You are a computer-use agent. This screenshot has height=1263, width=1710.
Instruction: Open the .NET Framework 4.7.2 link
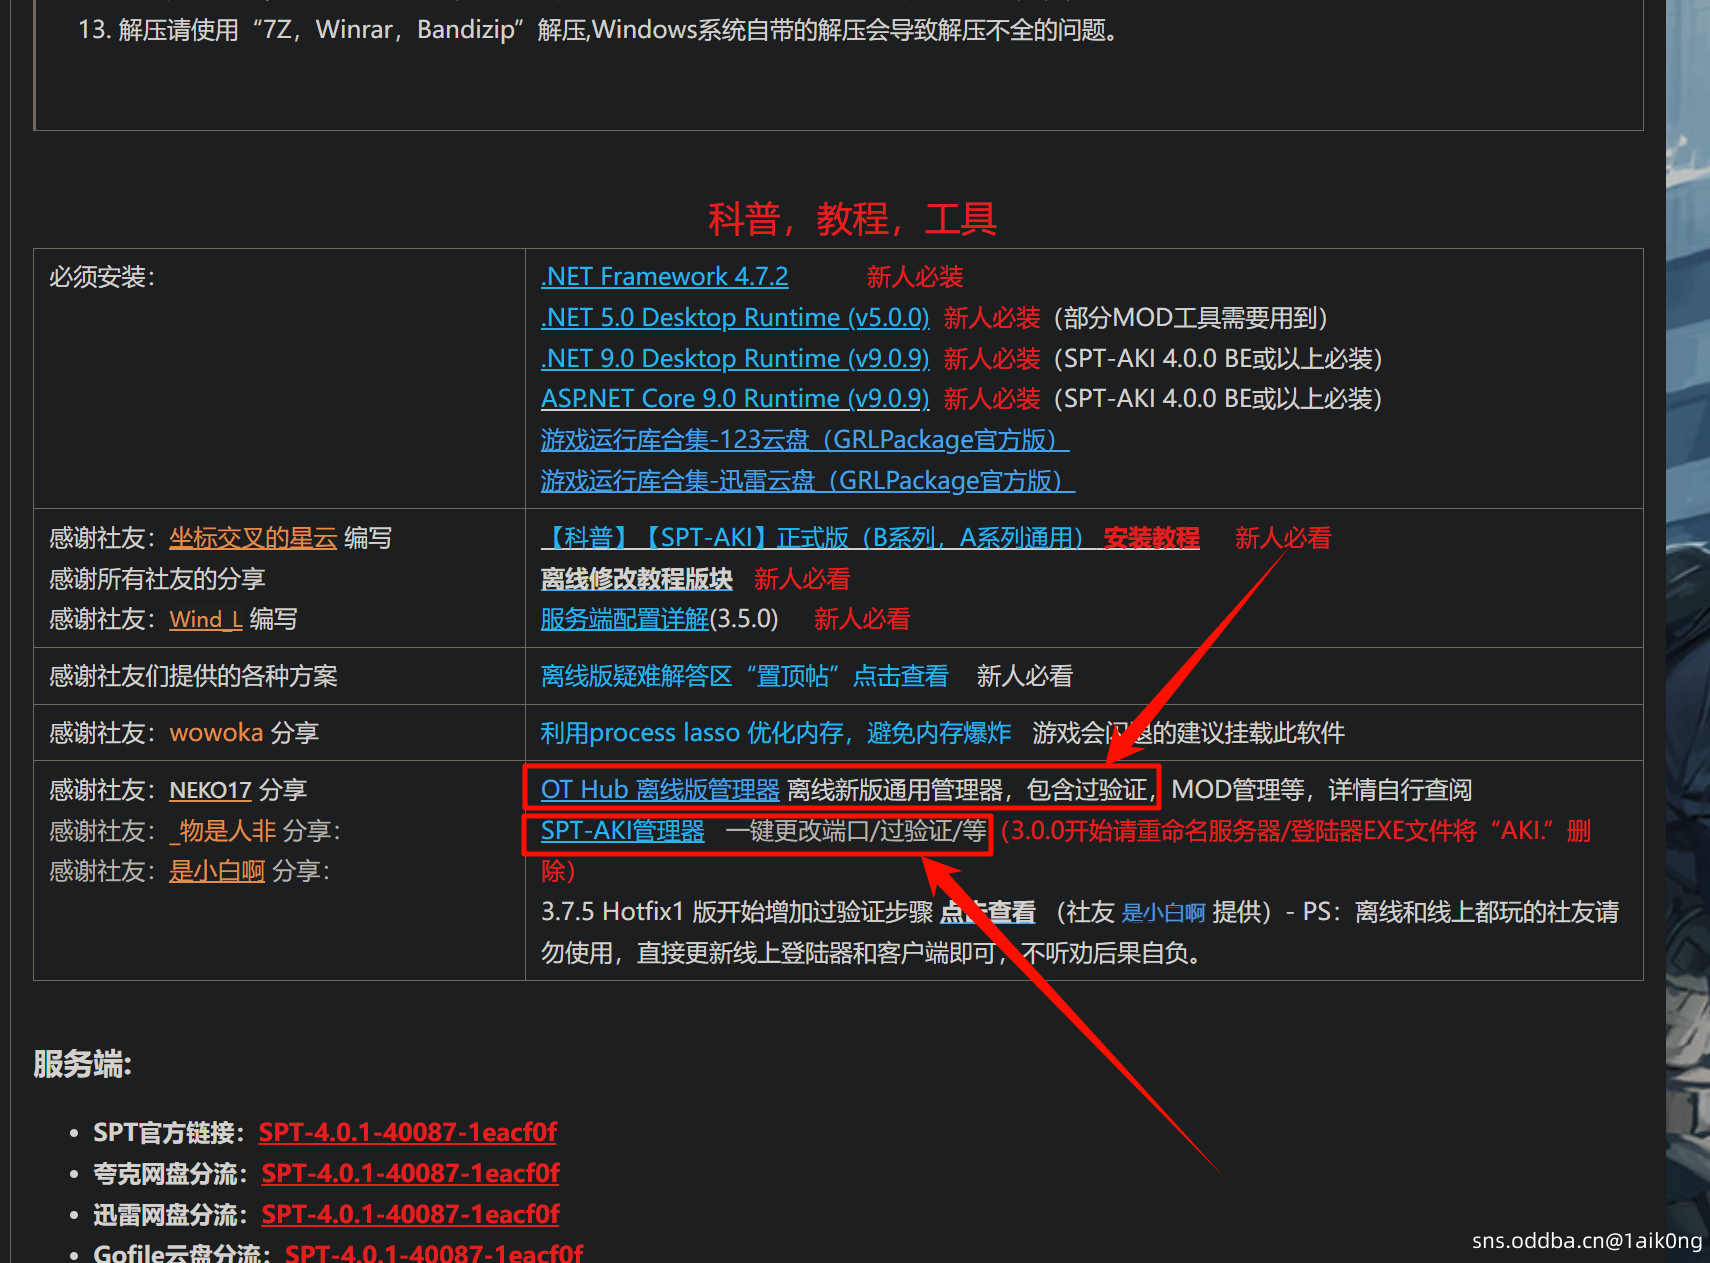click(x=664, y=277)
